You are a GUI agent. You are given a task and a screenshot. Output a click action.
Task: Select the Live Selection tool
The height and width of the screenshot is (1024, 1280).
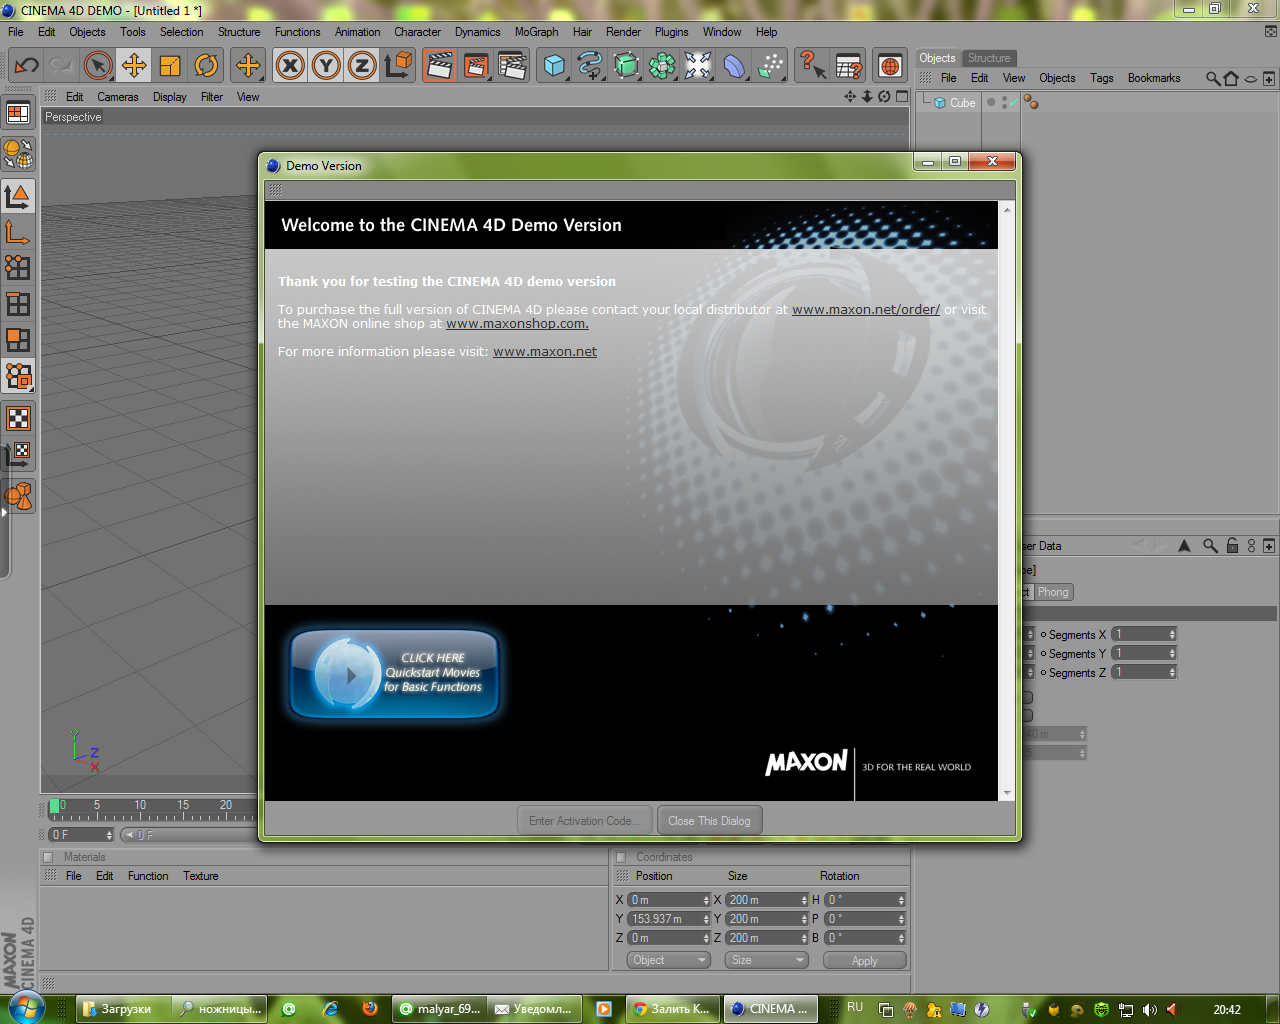click(98, 66)
